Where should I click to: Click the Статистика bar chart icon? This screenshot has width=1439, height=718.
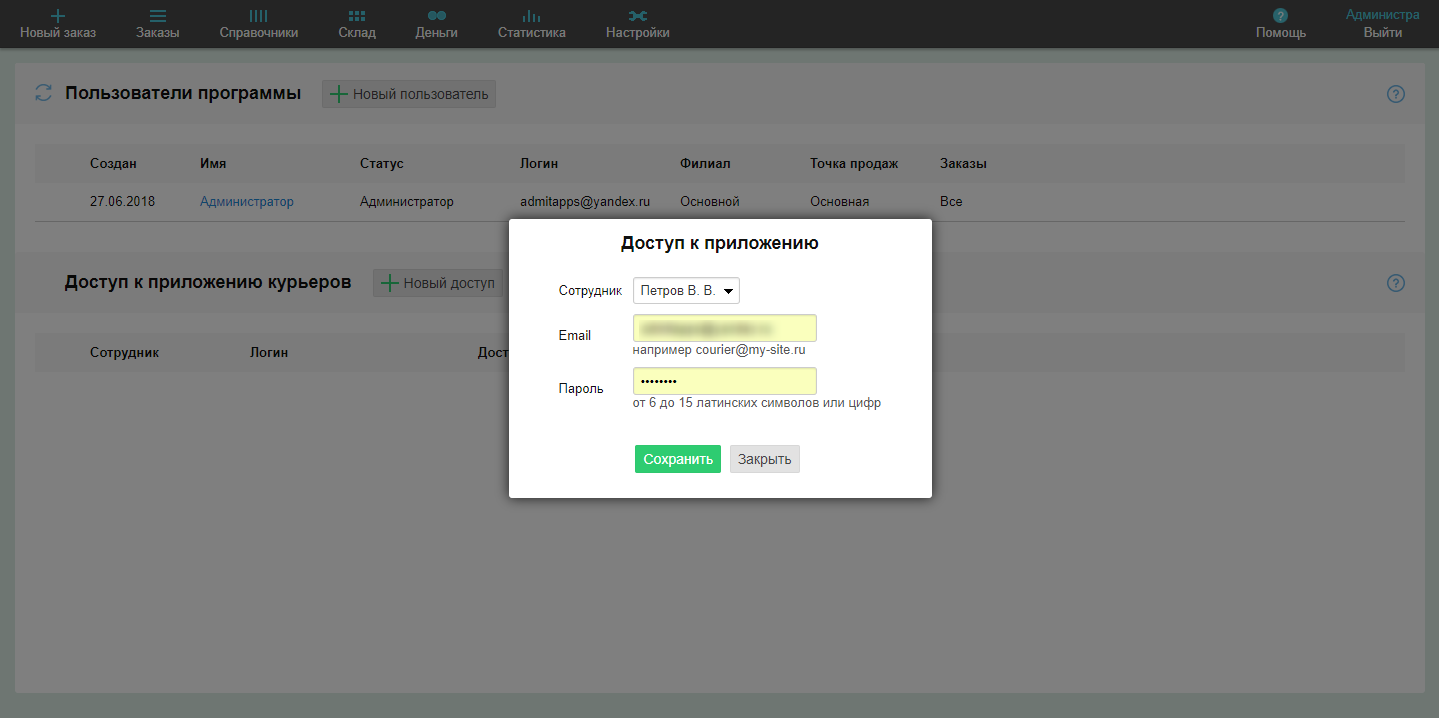530,14
